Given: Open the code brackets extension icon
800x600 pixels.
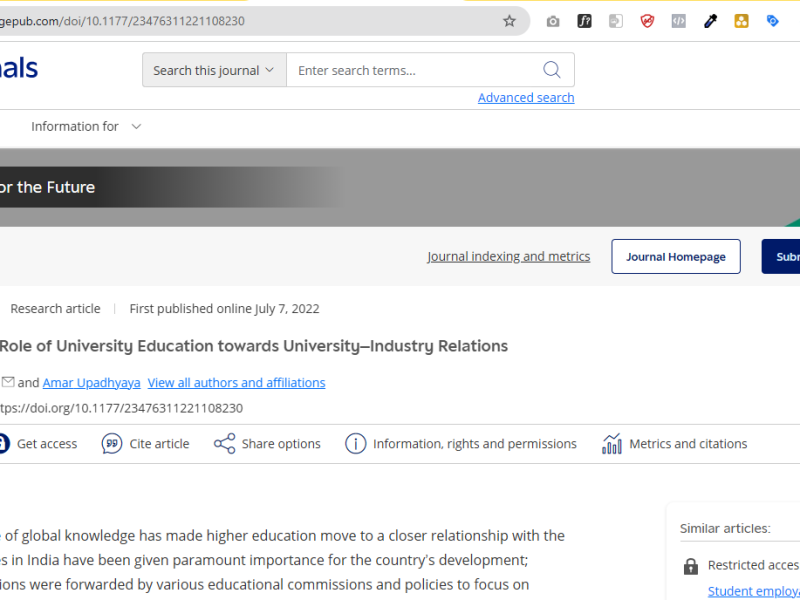Looking at the screenshot, I should 678,21.
